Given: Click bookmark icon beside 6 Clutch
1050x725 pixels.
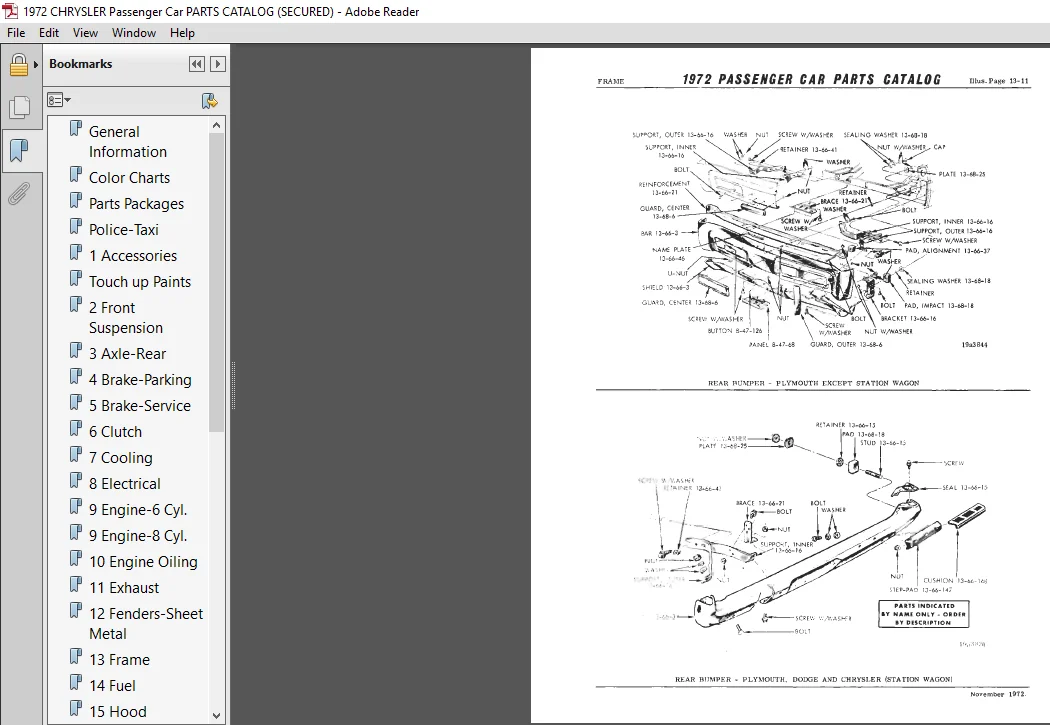Looking at the screenshot, I should pos(76,430).
